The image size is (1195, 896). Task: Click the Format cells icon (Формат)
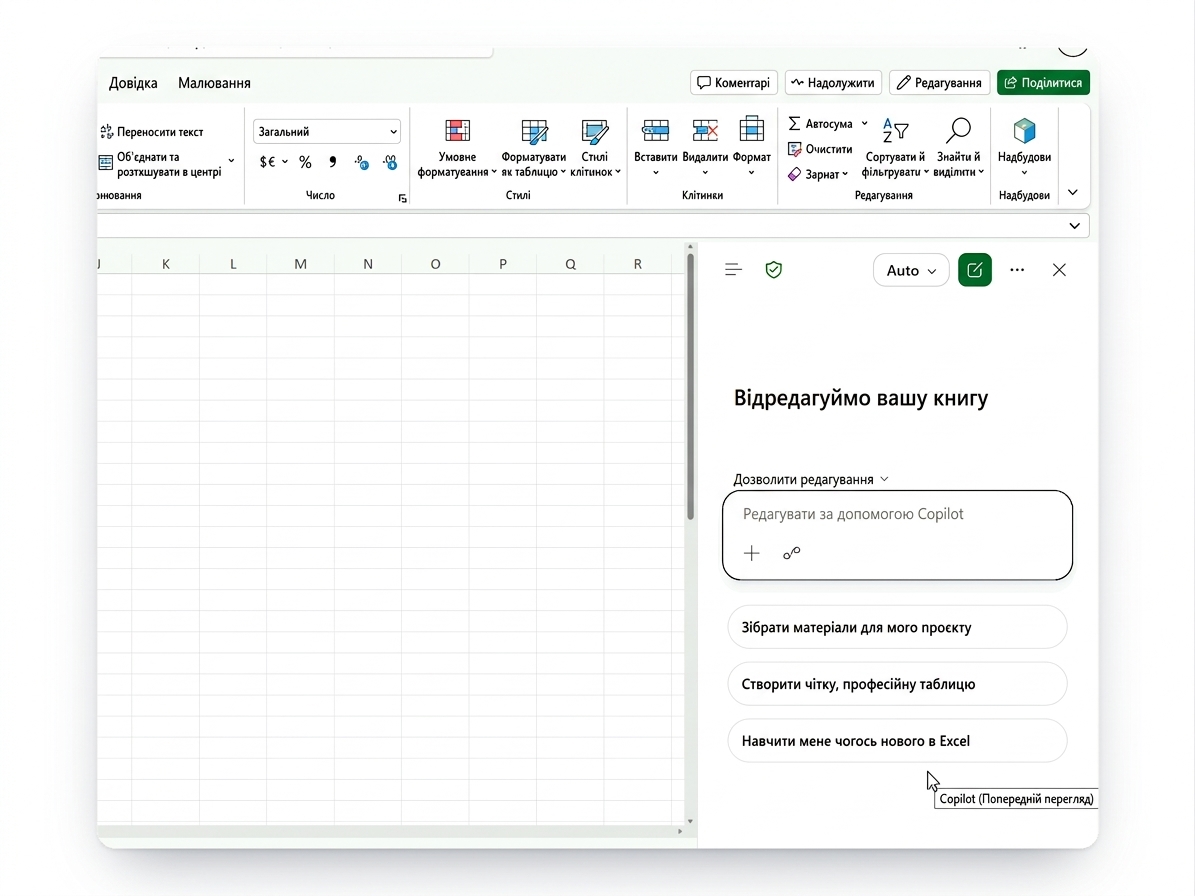click(751, 130)
